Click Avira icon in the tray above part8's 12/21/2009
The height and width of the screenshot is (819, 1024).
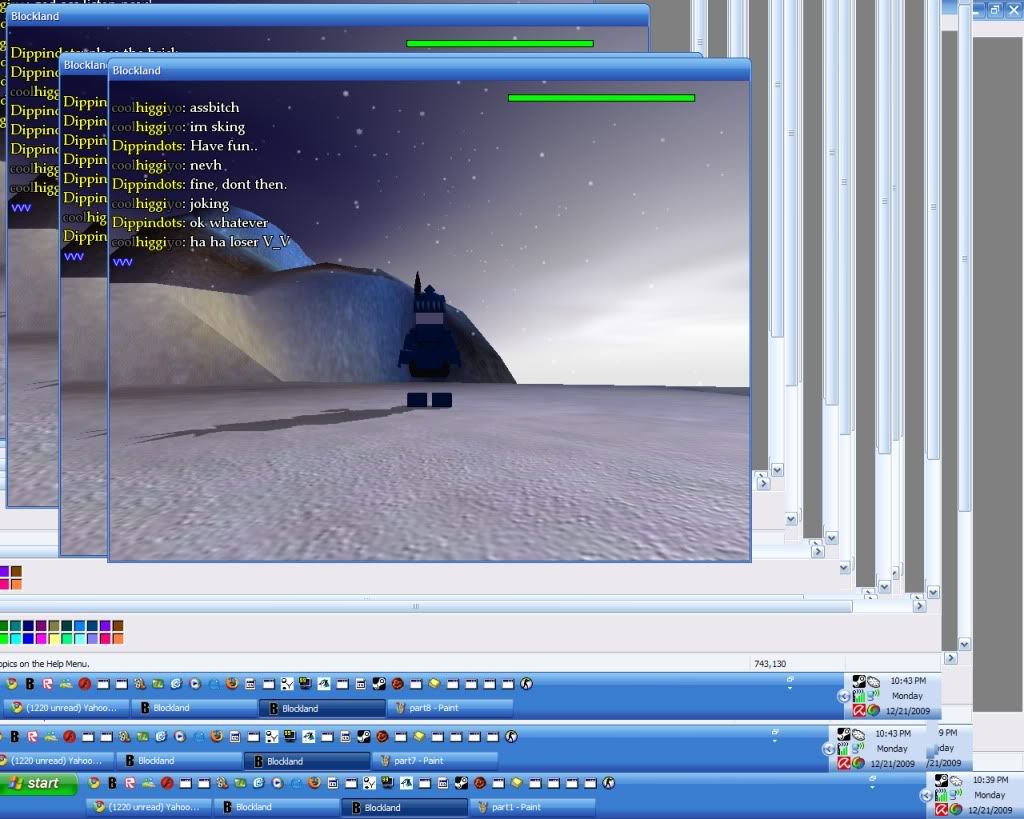click(859, 711)
